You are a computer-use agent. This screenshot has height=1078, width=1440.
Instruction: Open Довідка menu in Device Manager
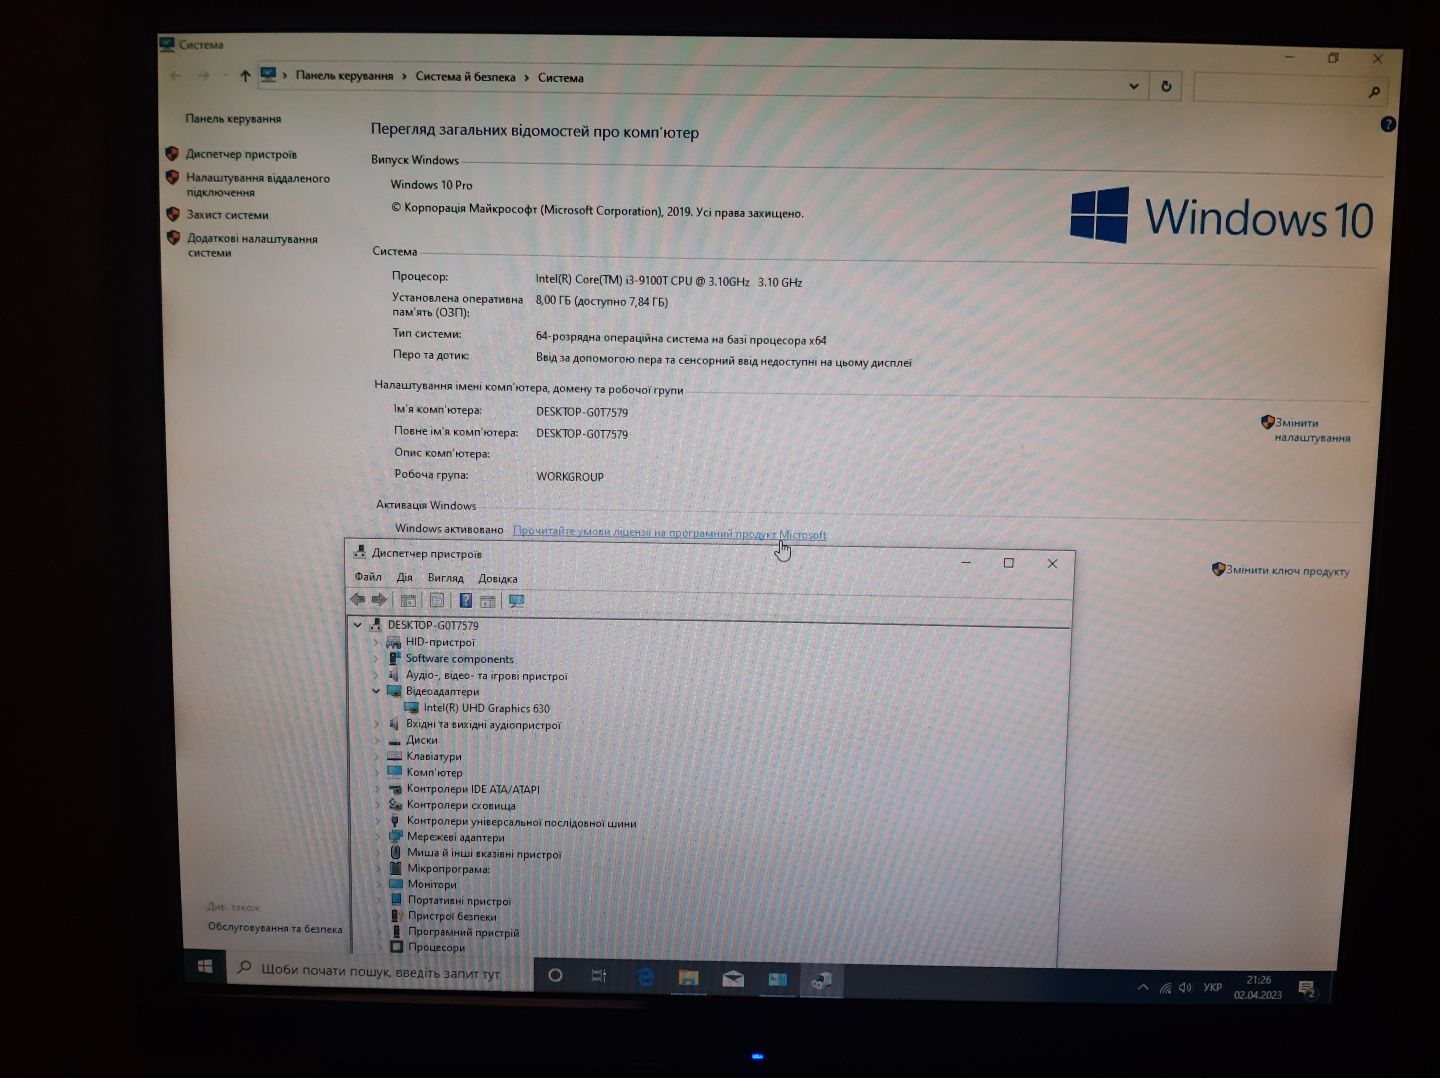pyautogui.click(x=498, y=579)
